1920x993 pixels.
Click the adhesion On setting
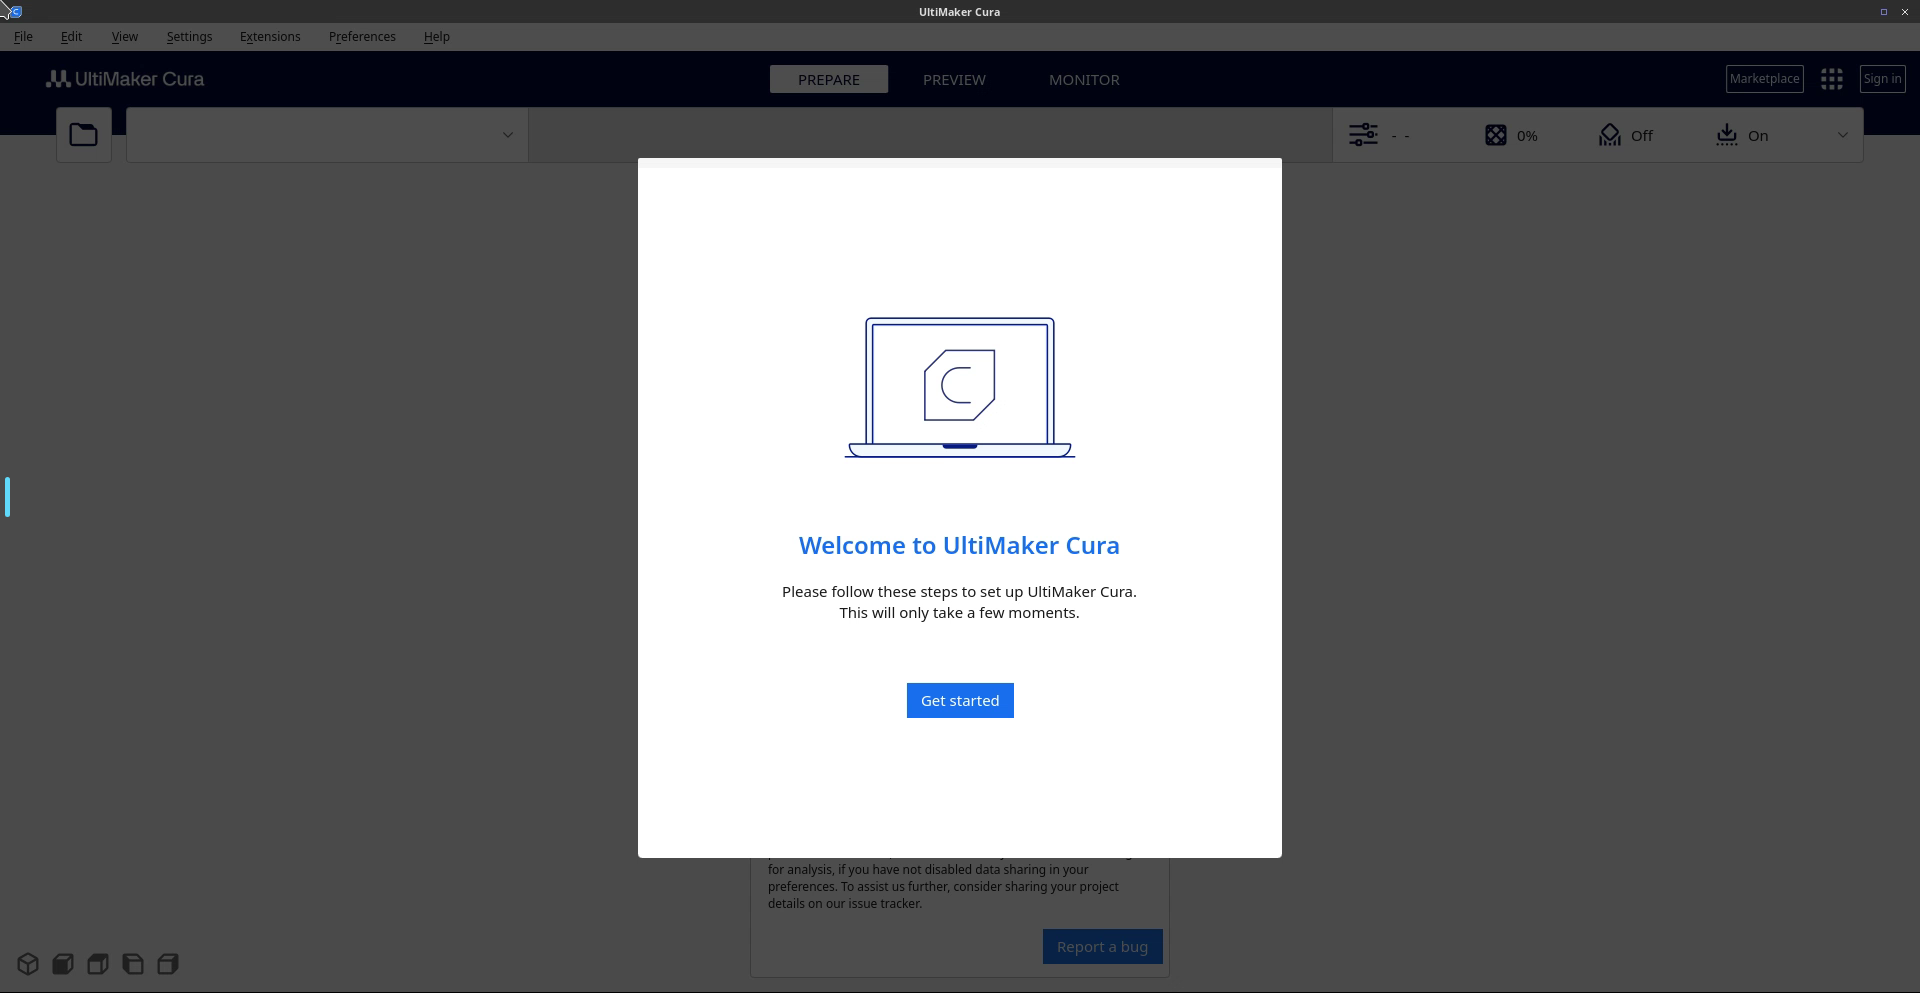pyautogui.click(x=1741, y=135)
